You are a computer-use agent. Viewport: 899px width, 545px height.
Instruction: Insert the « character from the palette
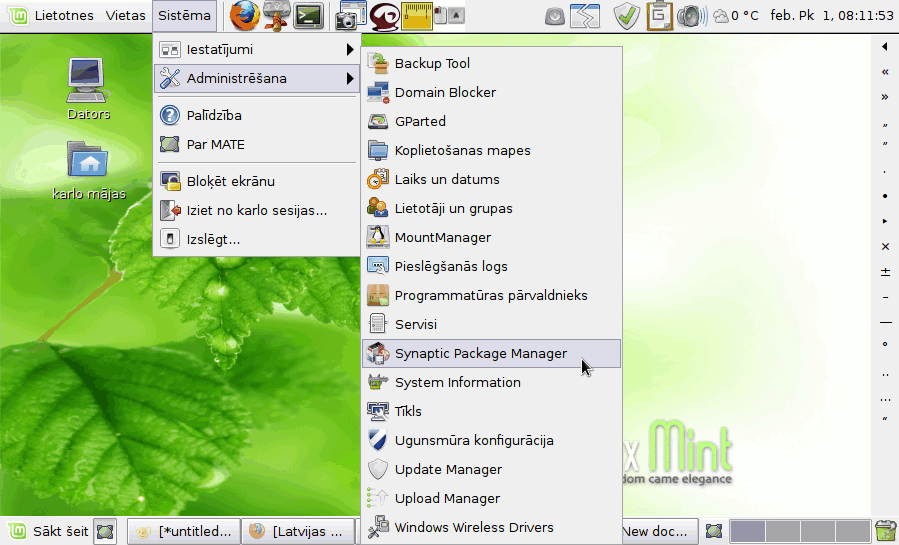885,72
